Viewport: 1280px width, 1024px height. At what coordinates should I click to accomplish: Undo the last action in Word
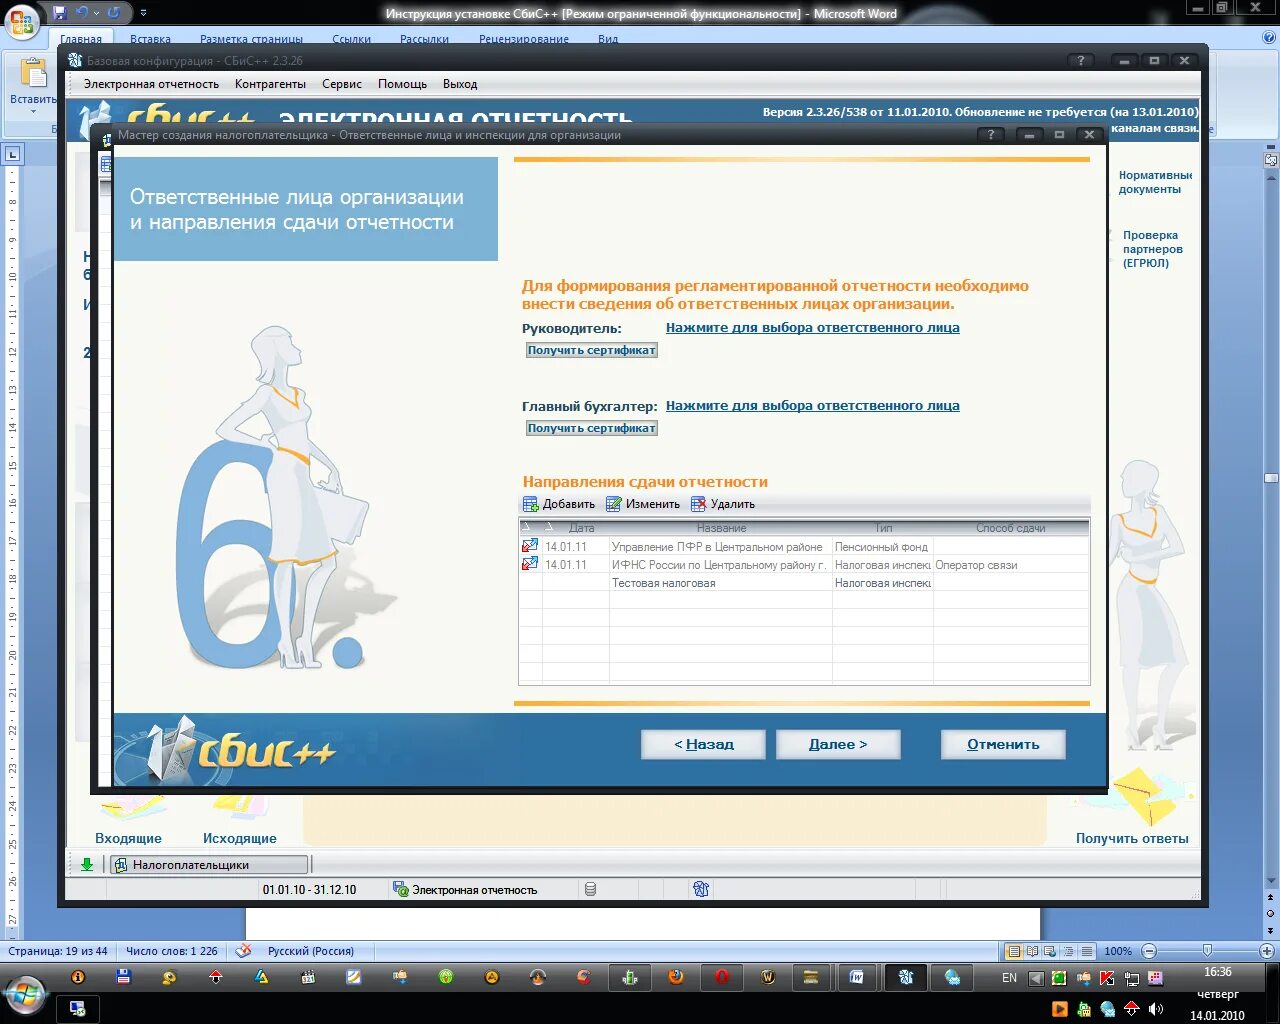coord(83,13)
